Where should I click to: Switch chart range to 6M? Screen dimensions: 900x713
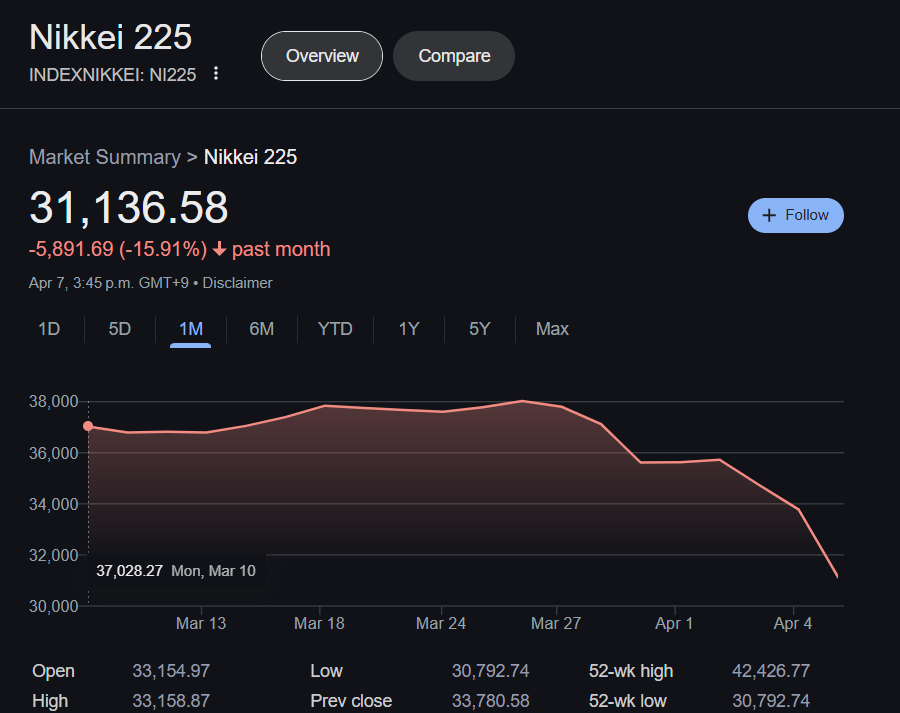point(262,329)
